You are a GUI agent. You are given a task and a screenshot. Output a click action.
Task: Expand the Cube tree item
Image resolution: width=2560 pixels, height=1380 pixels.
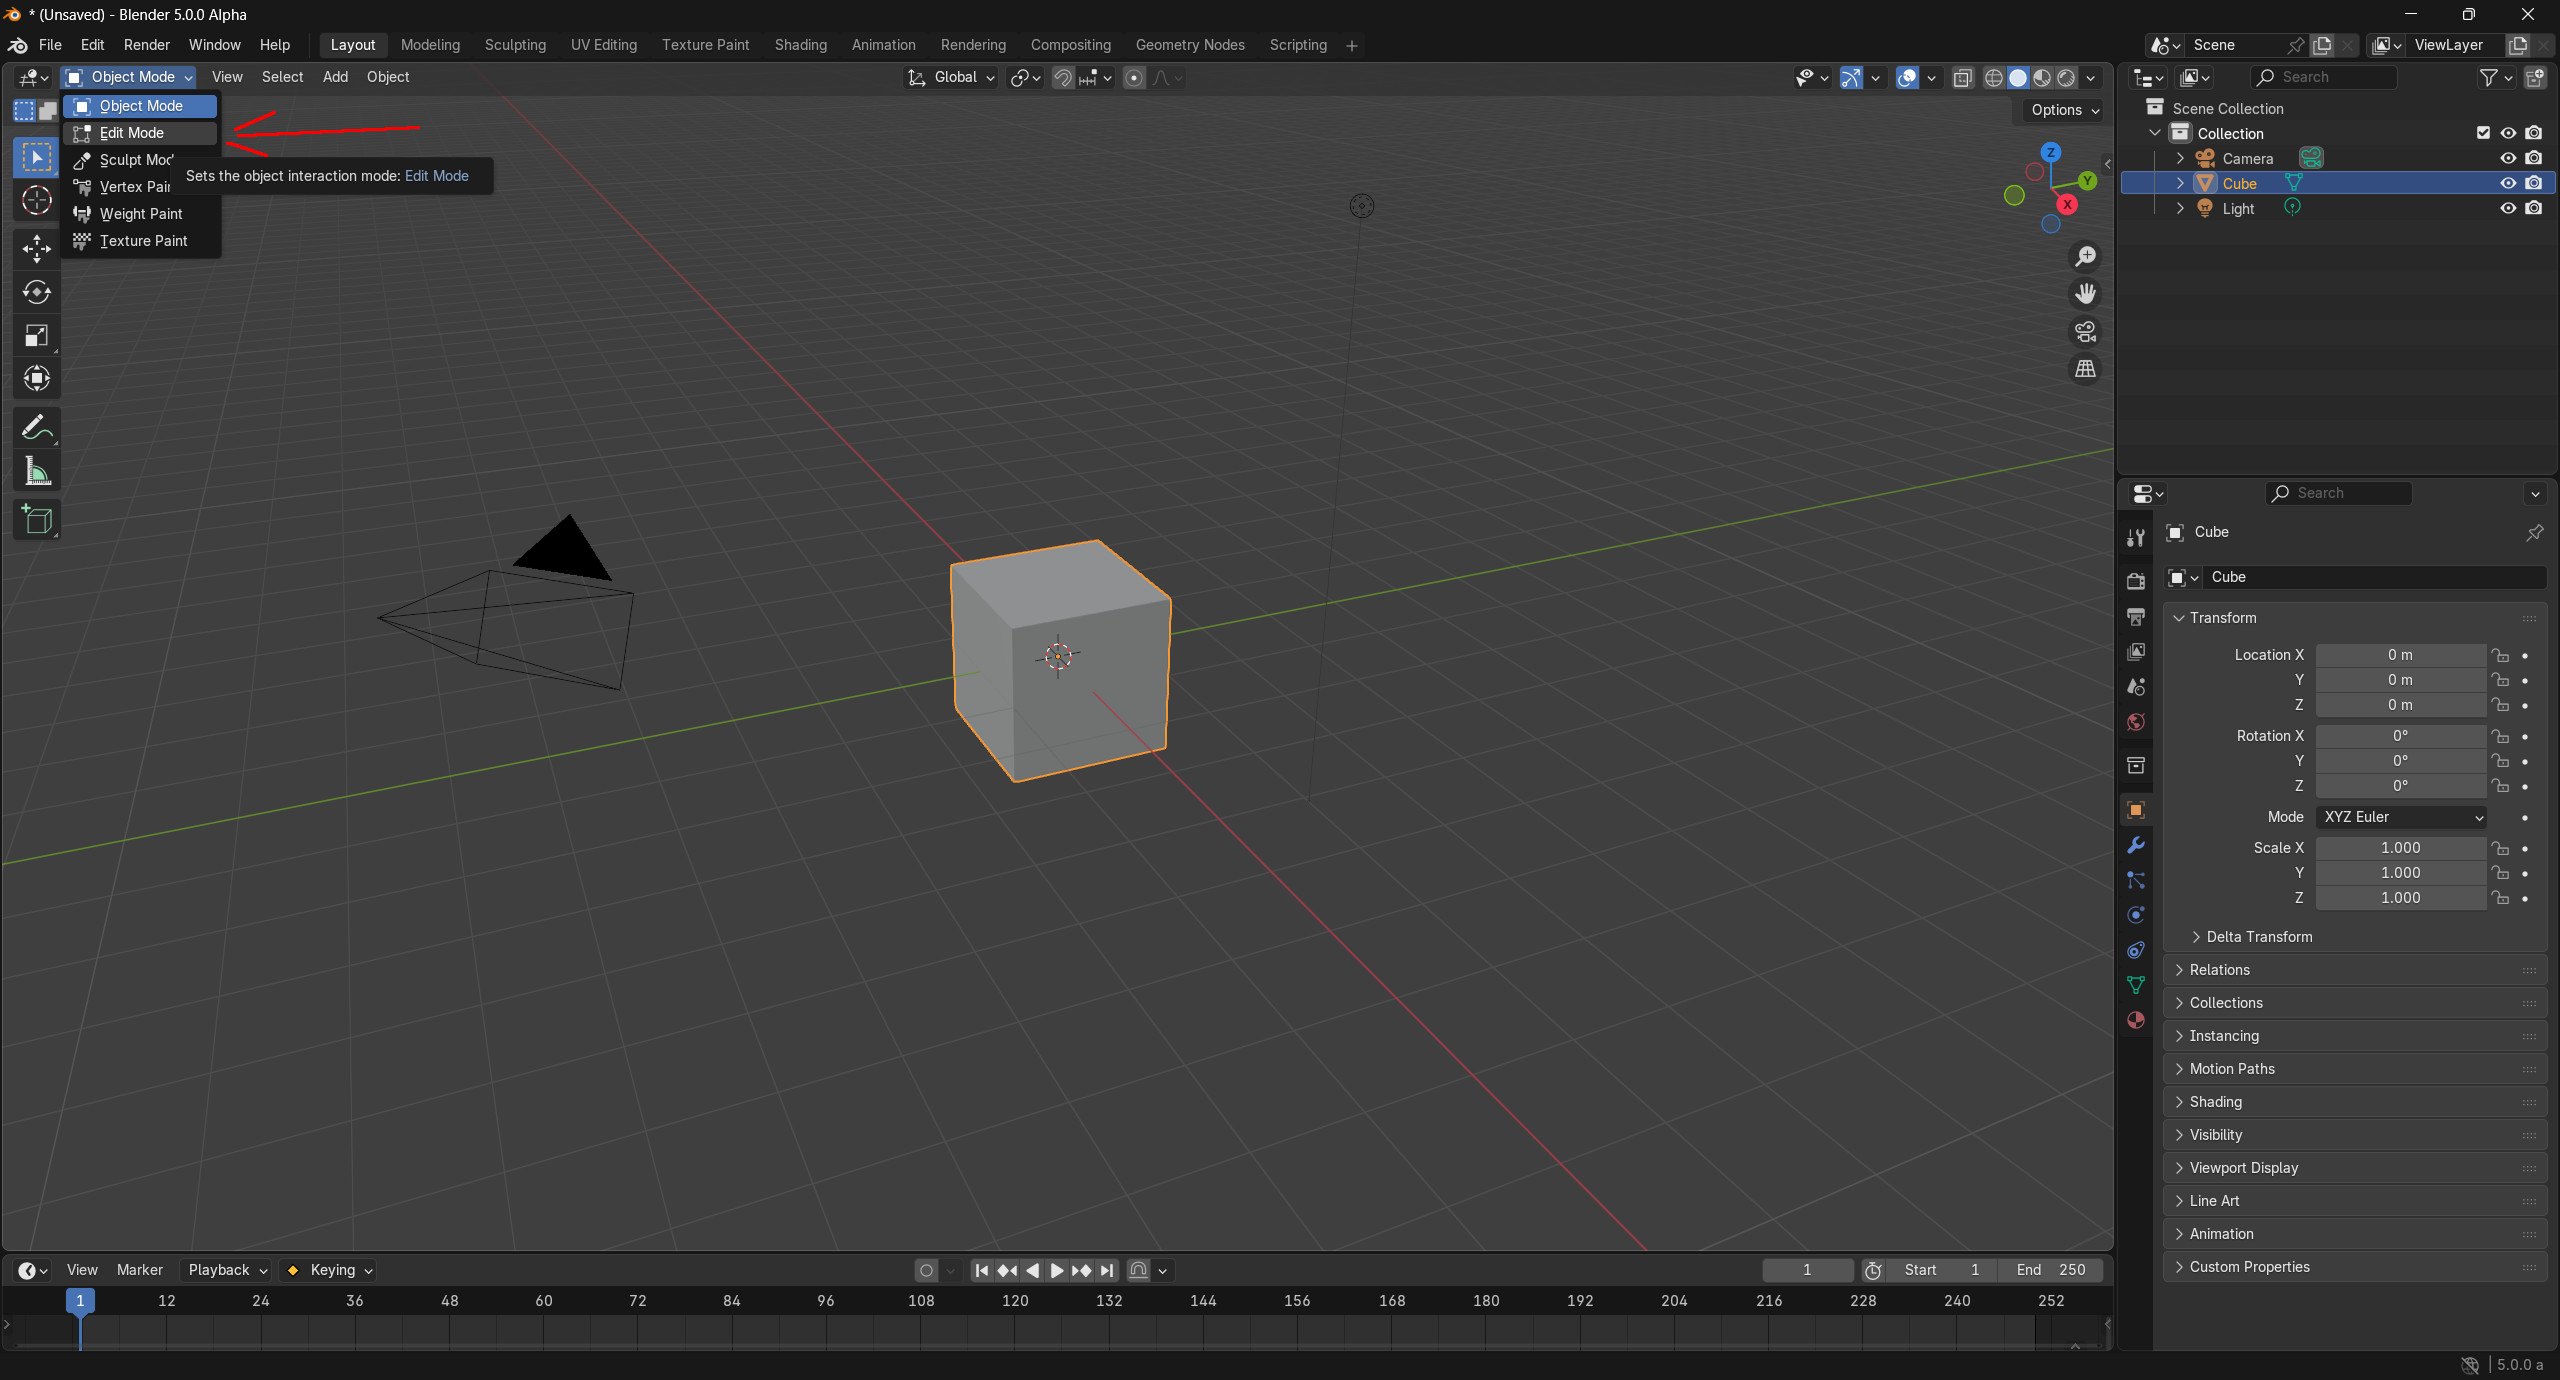pyautogui.click(x=2180, y=184)
